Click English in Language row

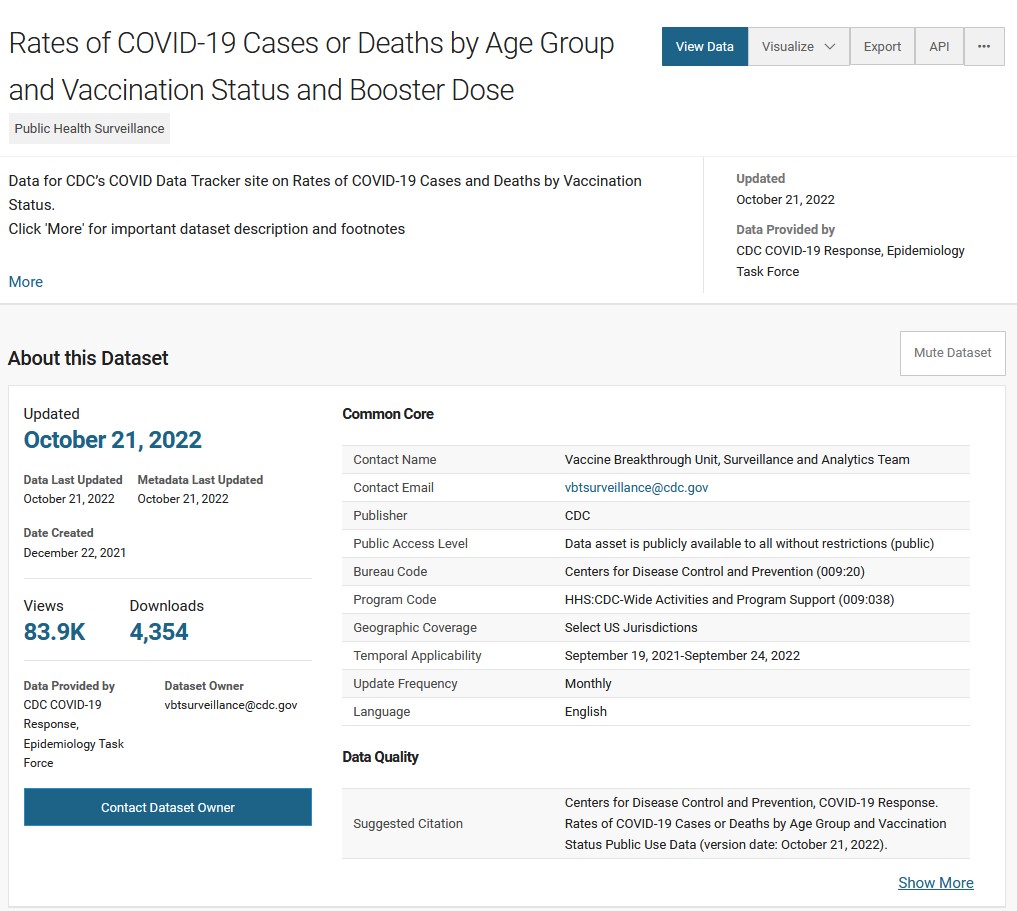586,711
